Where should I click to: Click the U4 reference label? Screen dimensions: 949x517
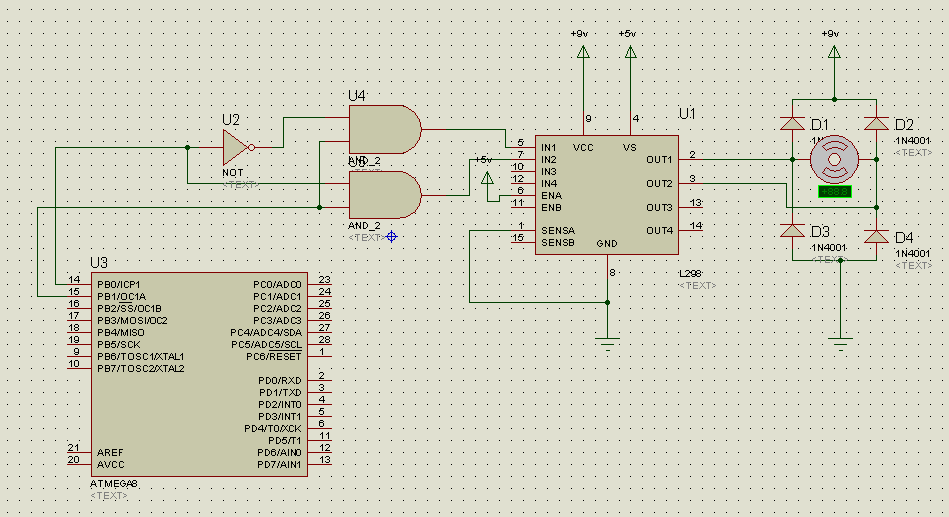[356, 96]
